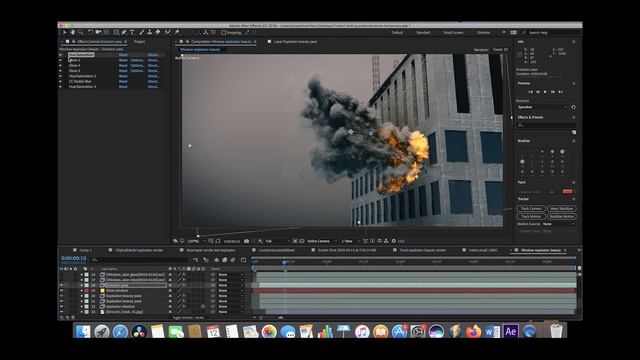Select the Glow window layer name
This screenshot has width=640, height=360.
(117, 291)
